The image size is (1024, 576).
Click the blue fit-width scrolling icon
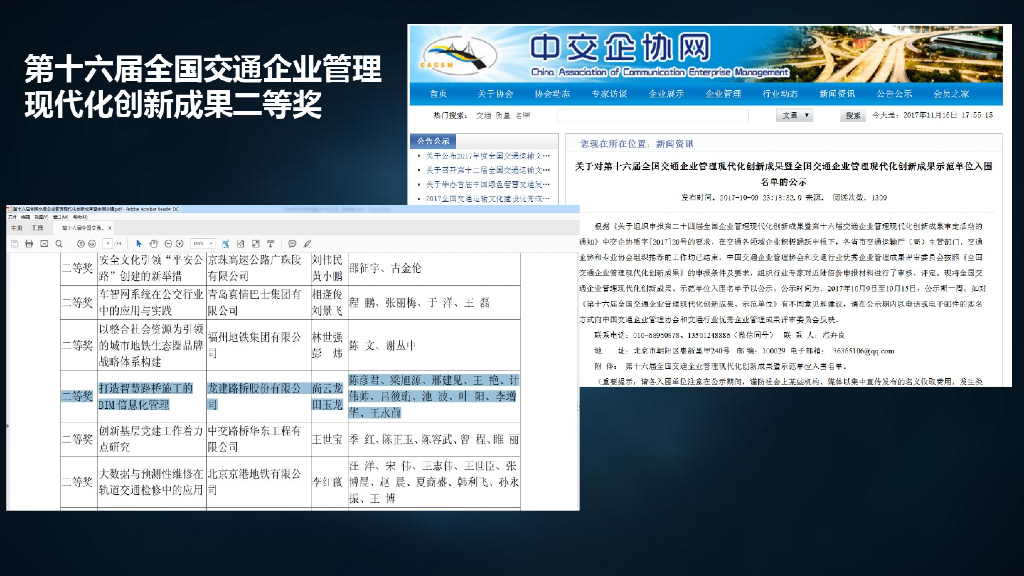coord(225,244)
